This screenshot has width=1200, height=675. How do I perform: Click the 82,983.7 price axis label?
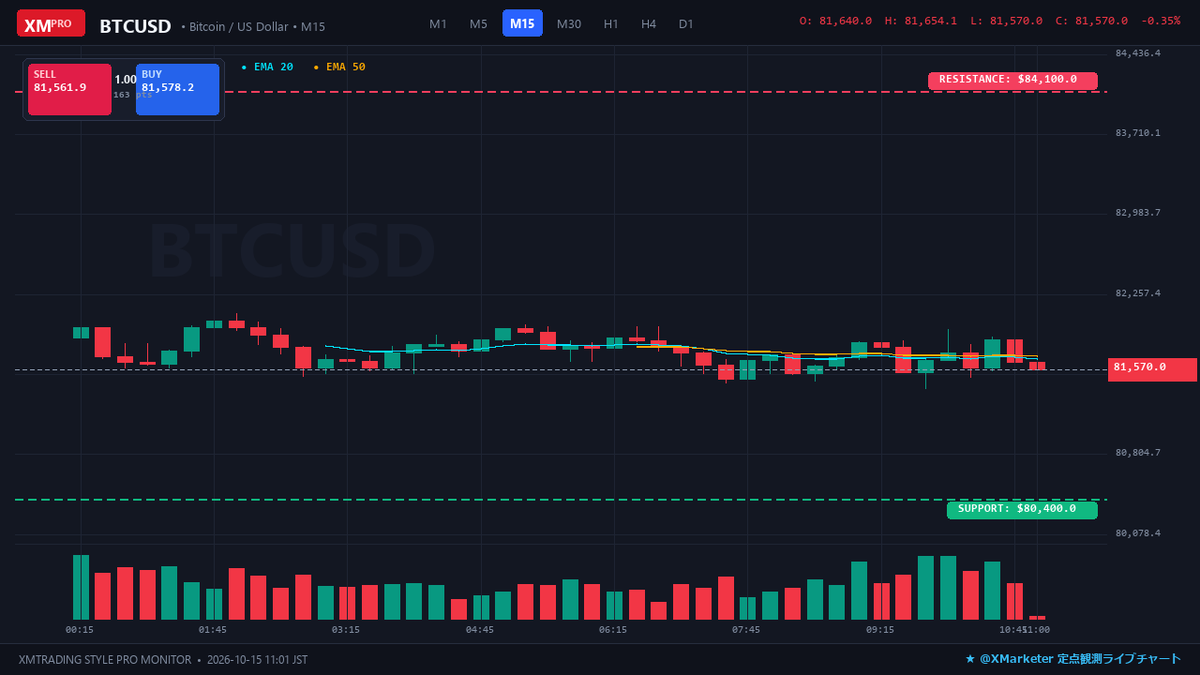point(1138,213)
